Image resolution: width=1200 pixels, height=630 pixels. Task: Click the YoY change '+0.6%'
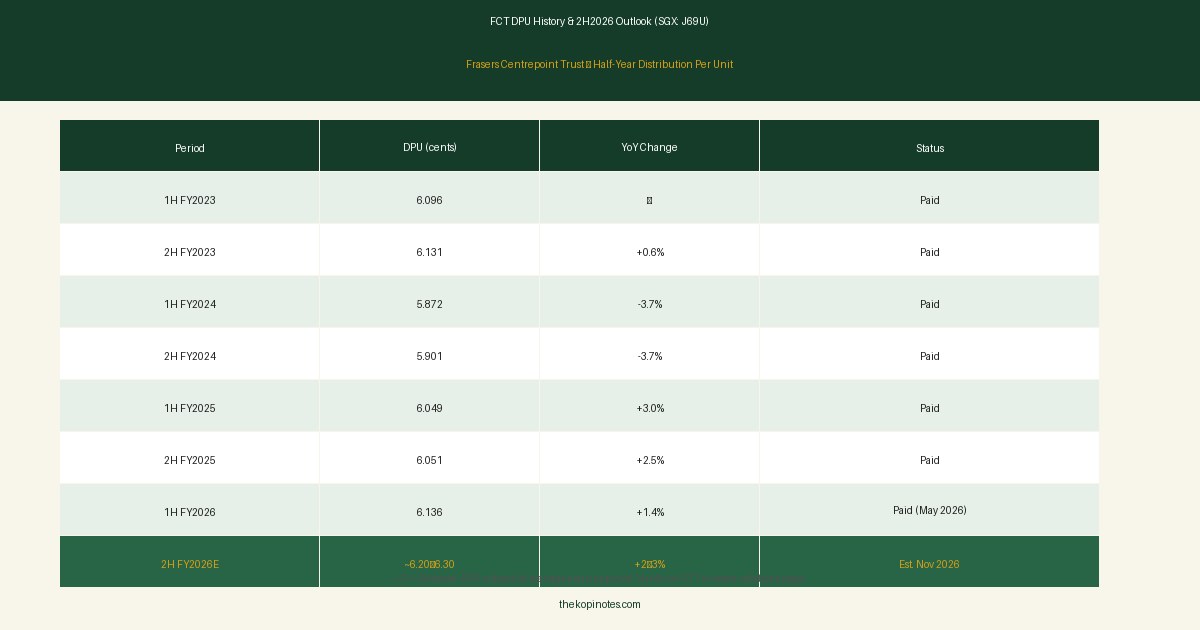coord(650,252)
